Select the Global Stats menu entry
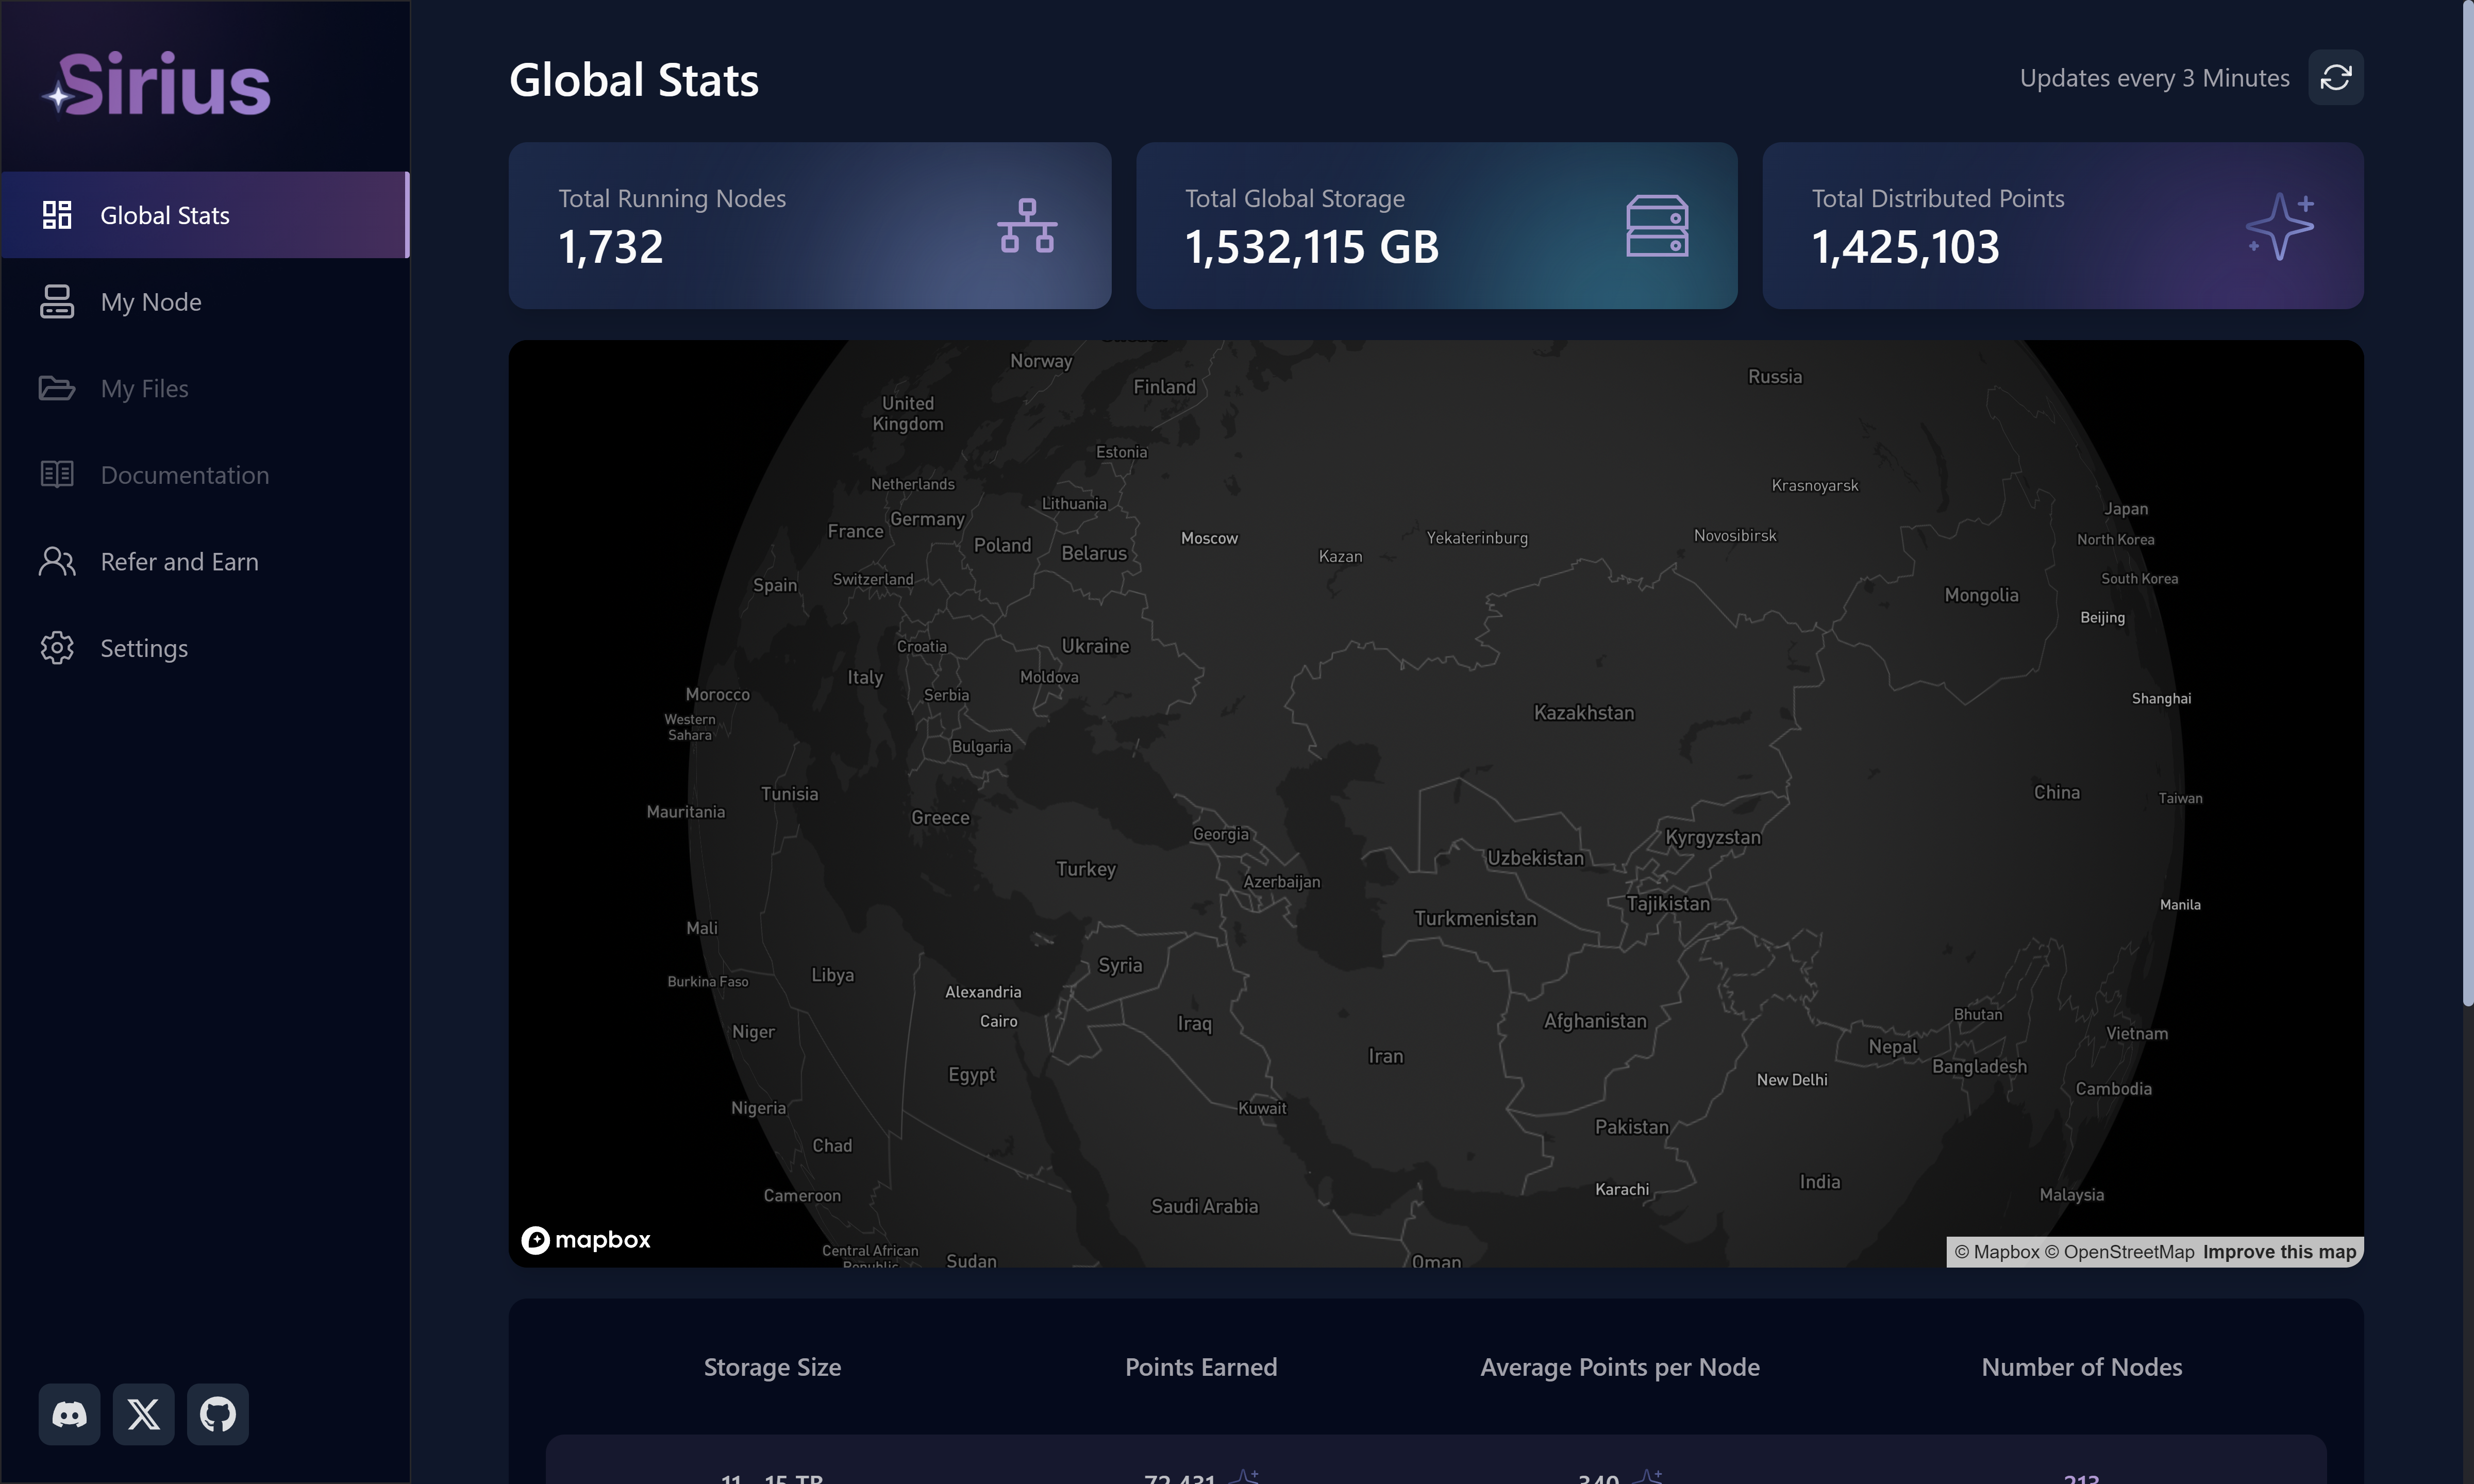The width and height of the screenshot is (2474, 1484). click(x=165, y=214)
